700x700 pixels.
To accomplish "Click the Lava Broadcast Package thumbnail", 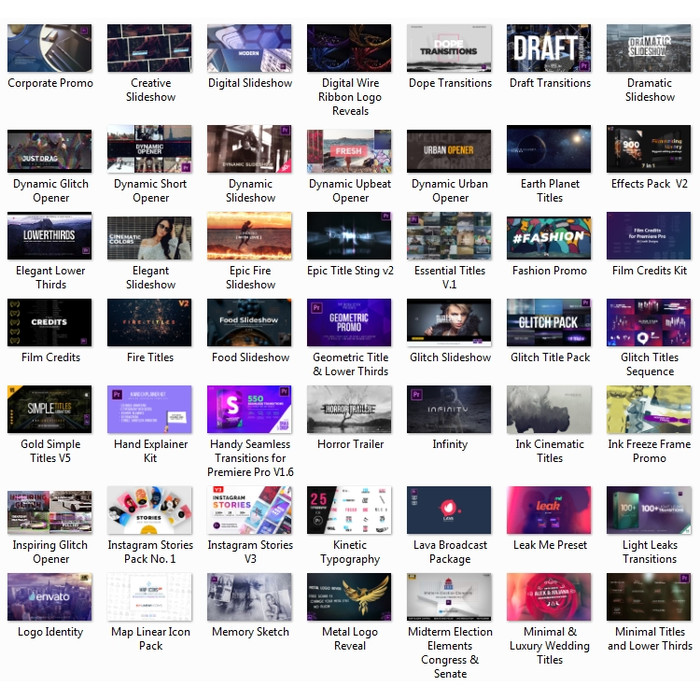I will click(450, 510).
